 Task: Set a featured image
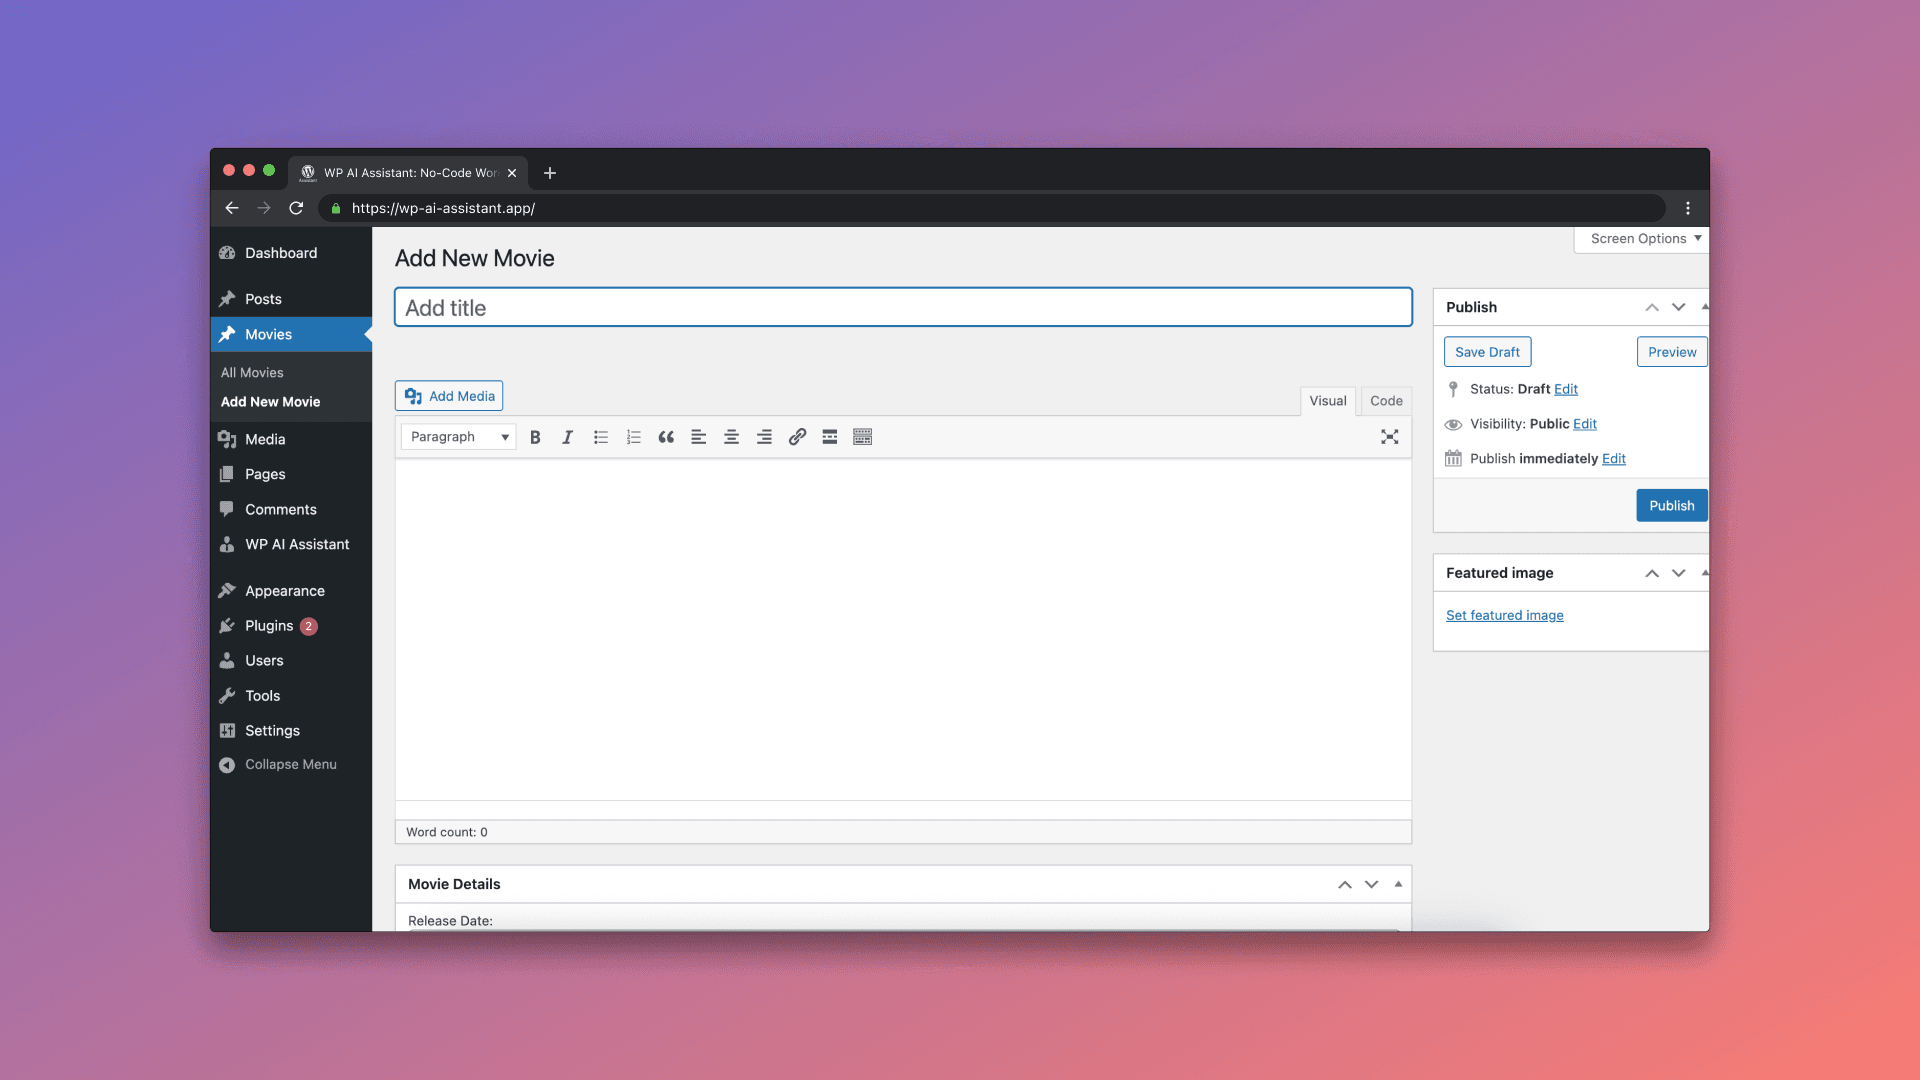[x=1504, y=615]
